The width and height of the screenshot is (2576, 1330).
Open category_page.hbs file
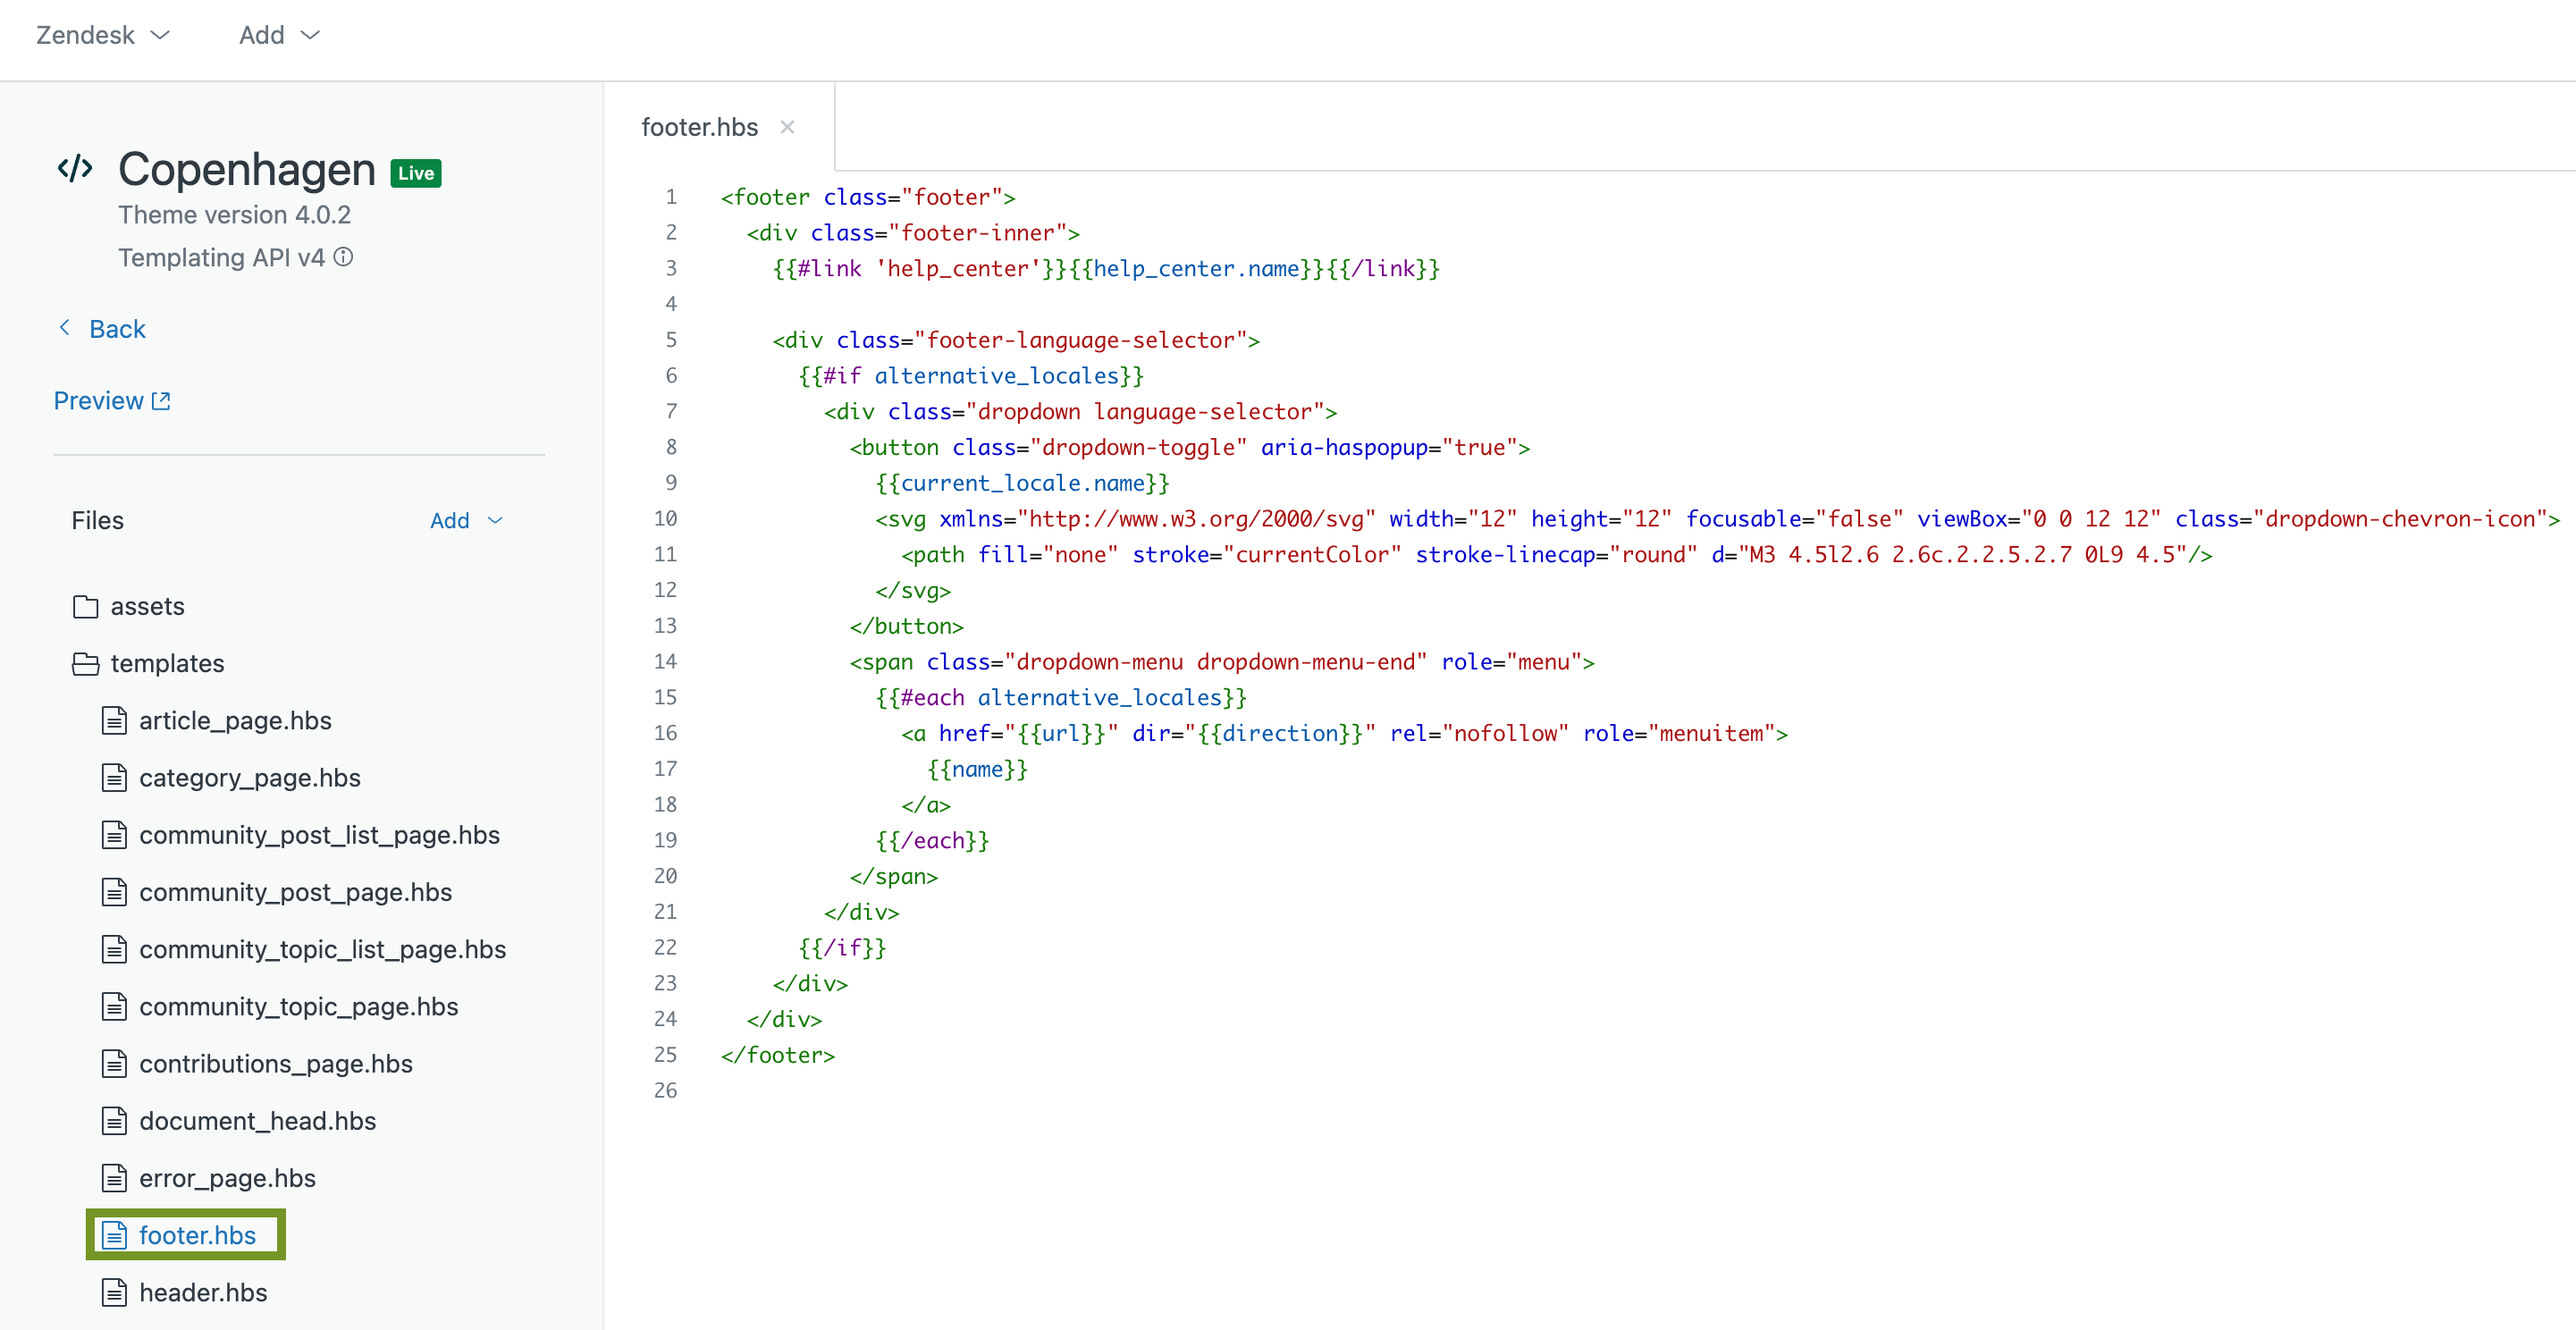coord(249,778)
